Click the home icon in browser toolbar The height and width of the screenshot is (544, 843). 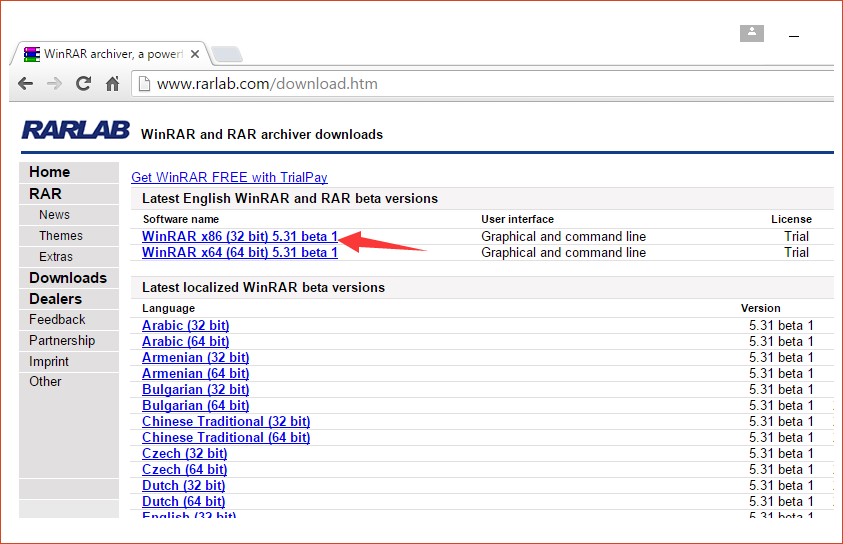(112, 84)
